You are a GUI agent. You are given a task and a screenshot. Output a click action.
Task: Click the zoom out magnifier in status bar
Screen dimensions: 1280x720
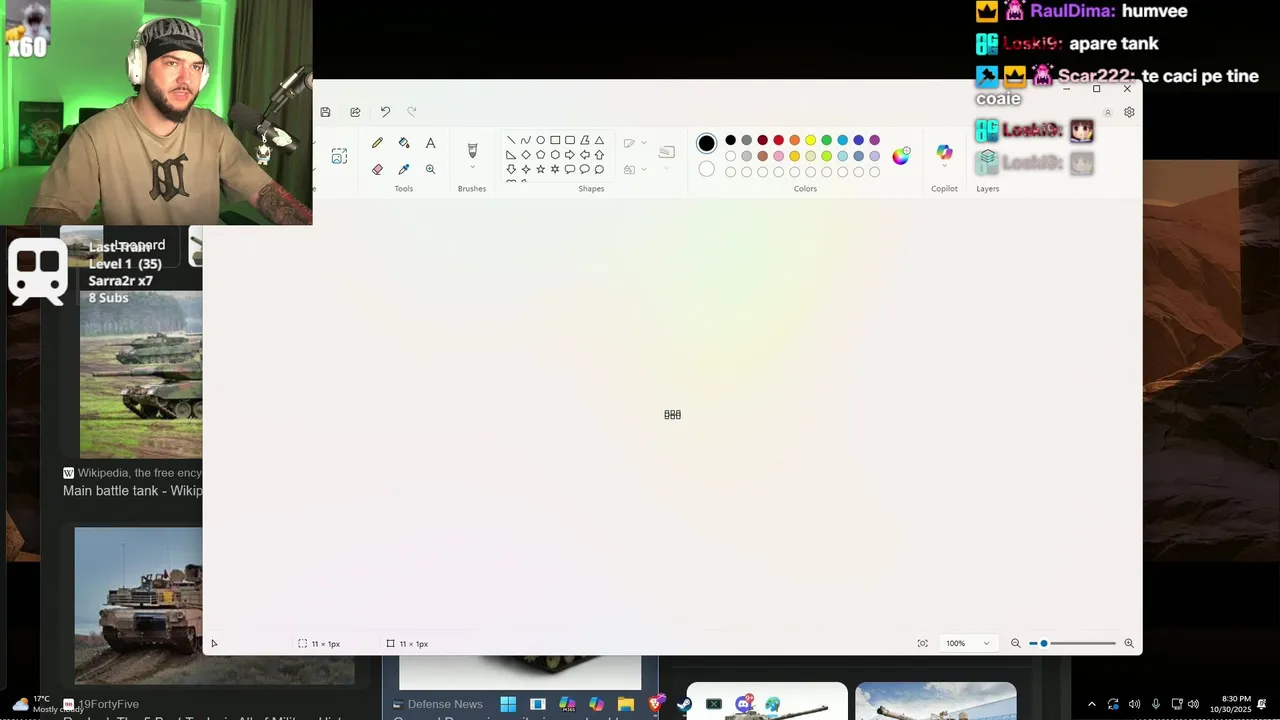[1016, 644]
